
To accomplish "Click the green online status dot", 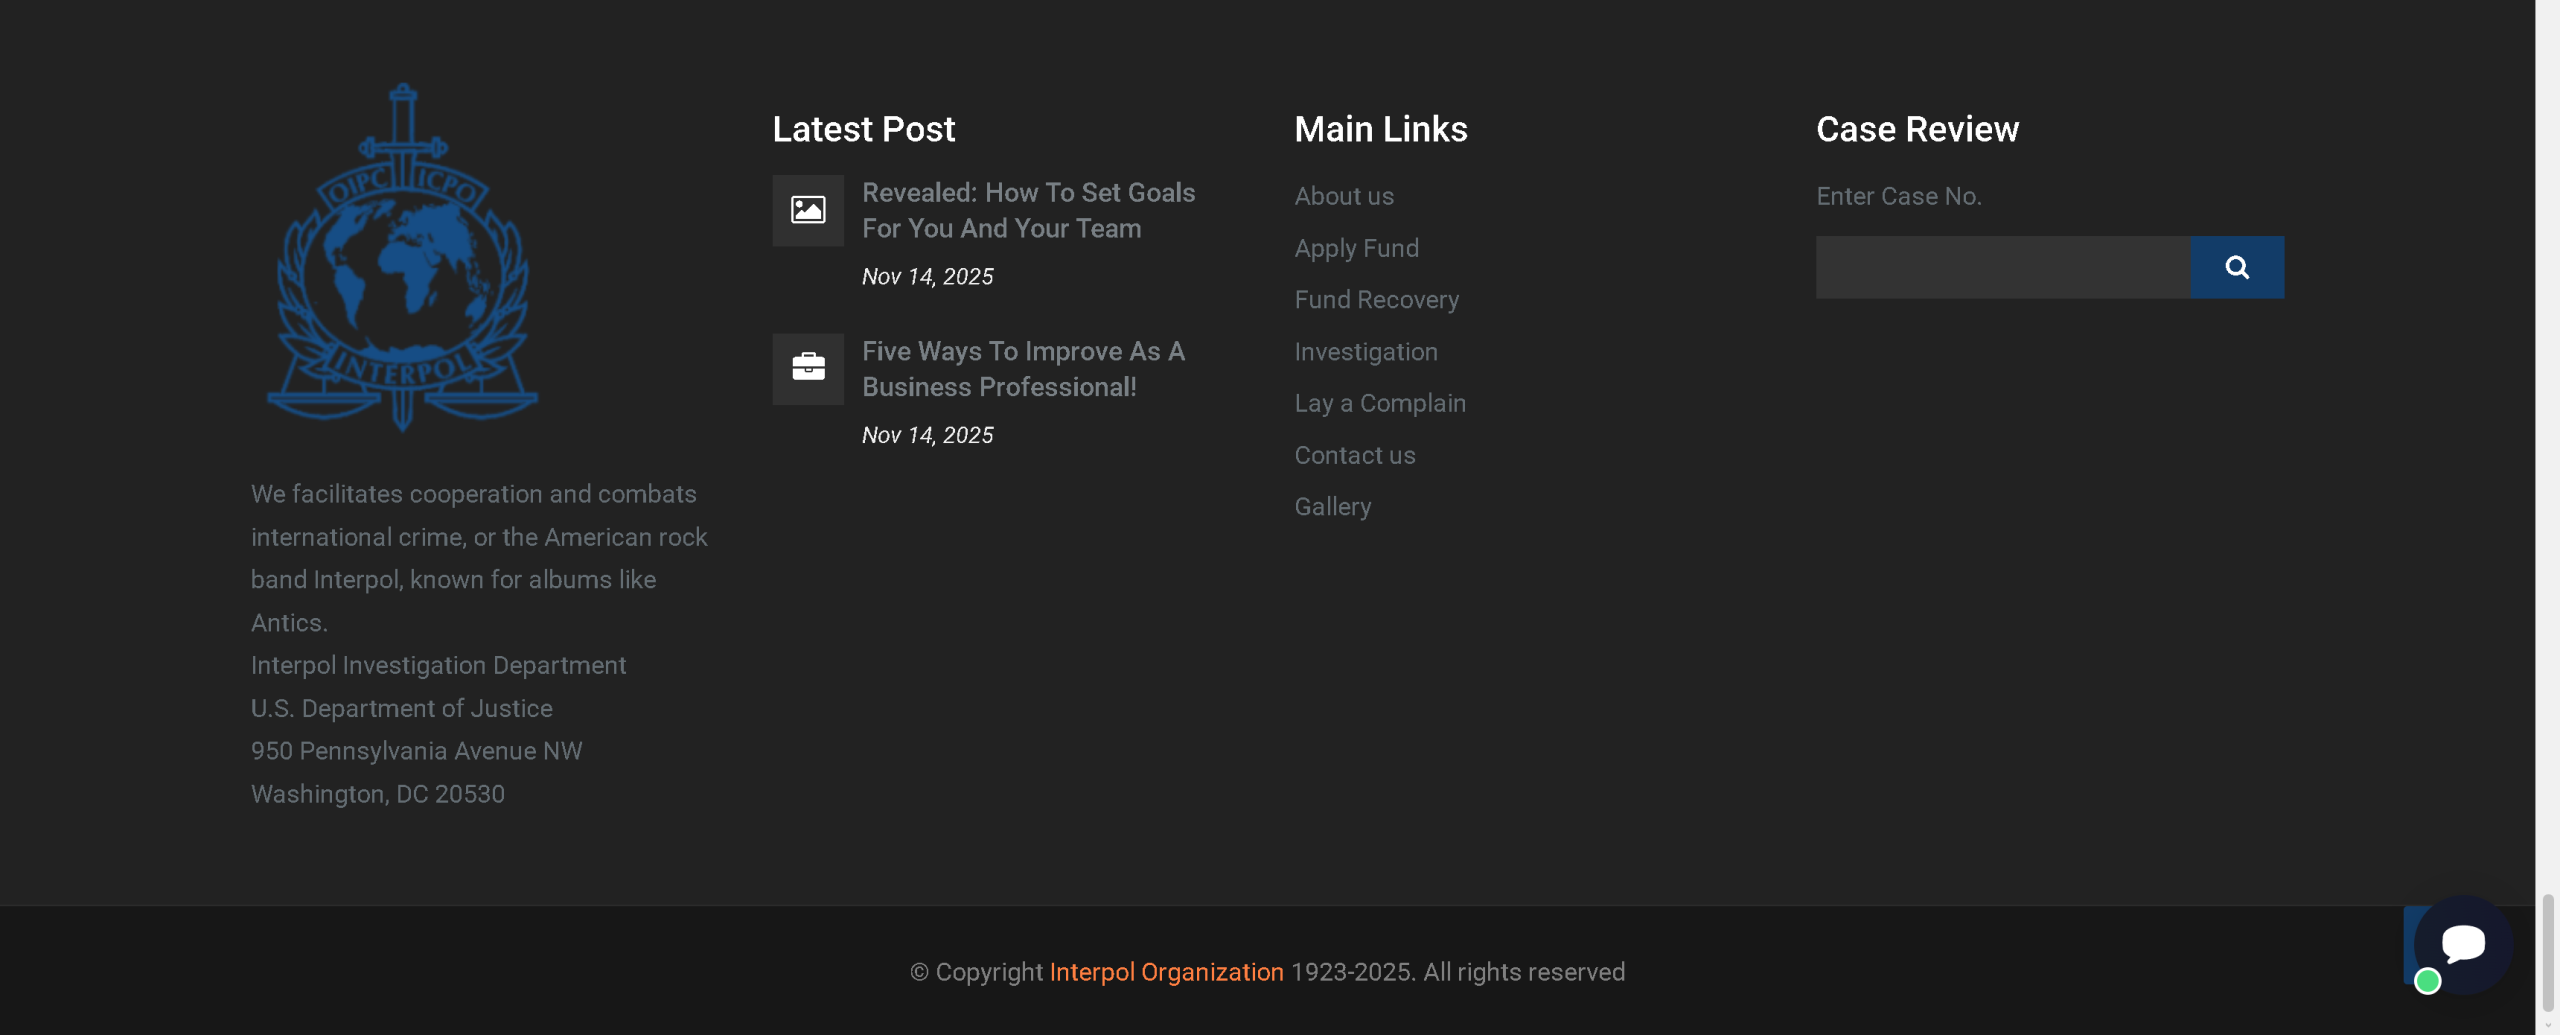I will (x=2427, y=981).
